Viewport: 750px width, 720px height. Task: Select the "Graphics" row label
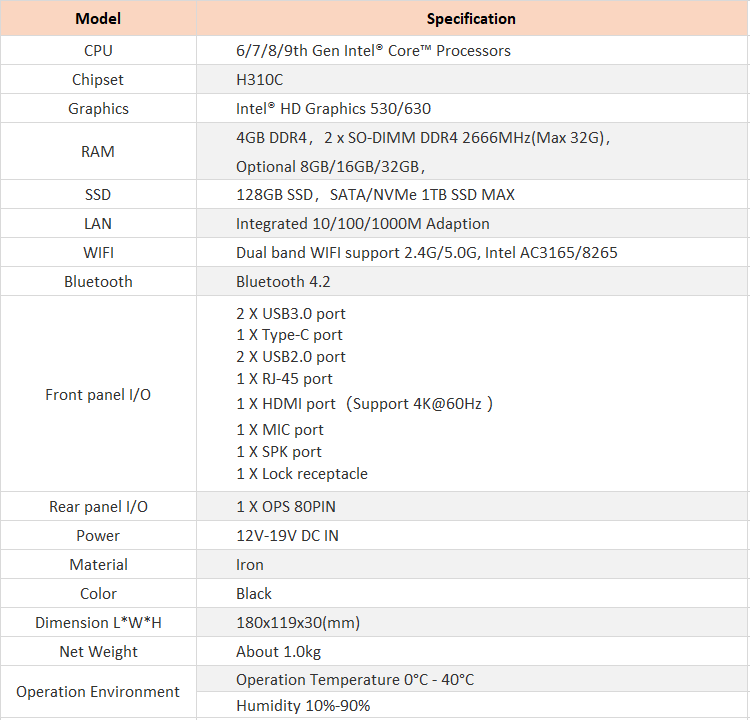98,109
